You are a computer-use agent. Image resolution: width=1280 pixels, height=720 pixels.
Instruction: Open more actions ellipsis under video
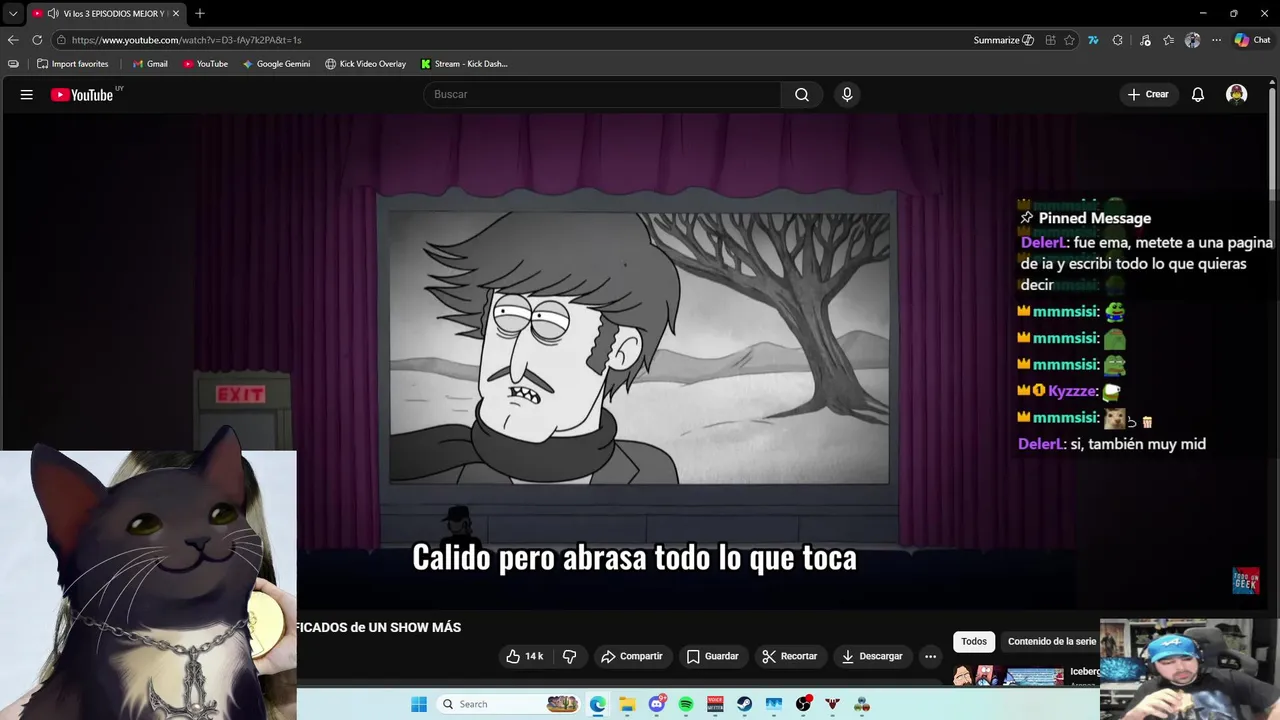point(930,656)
